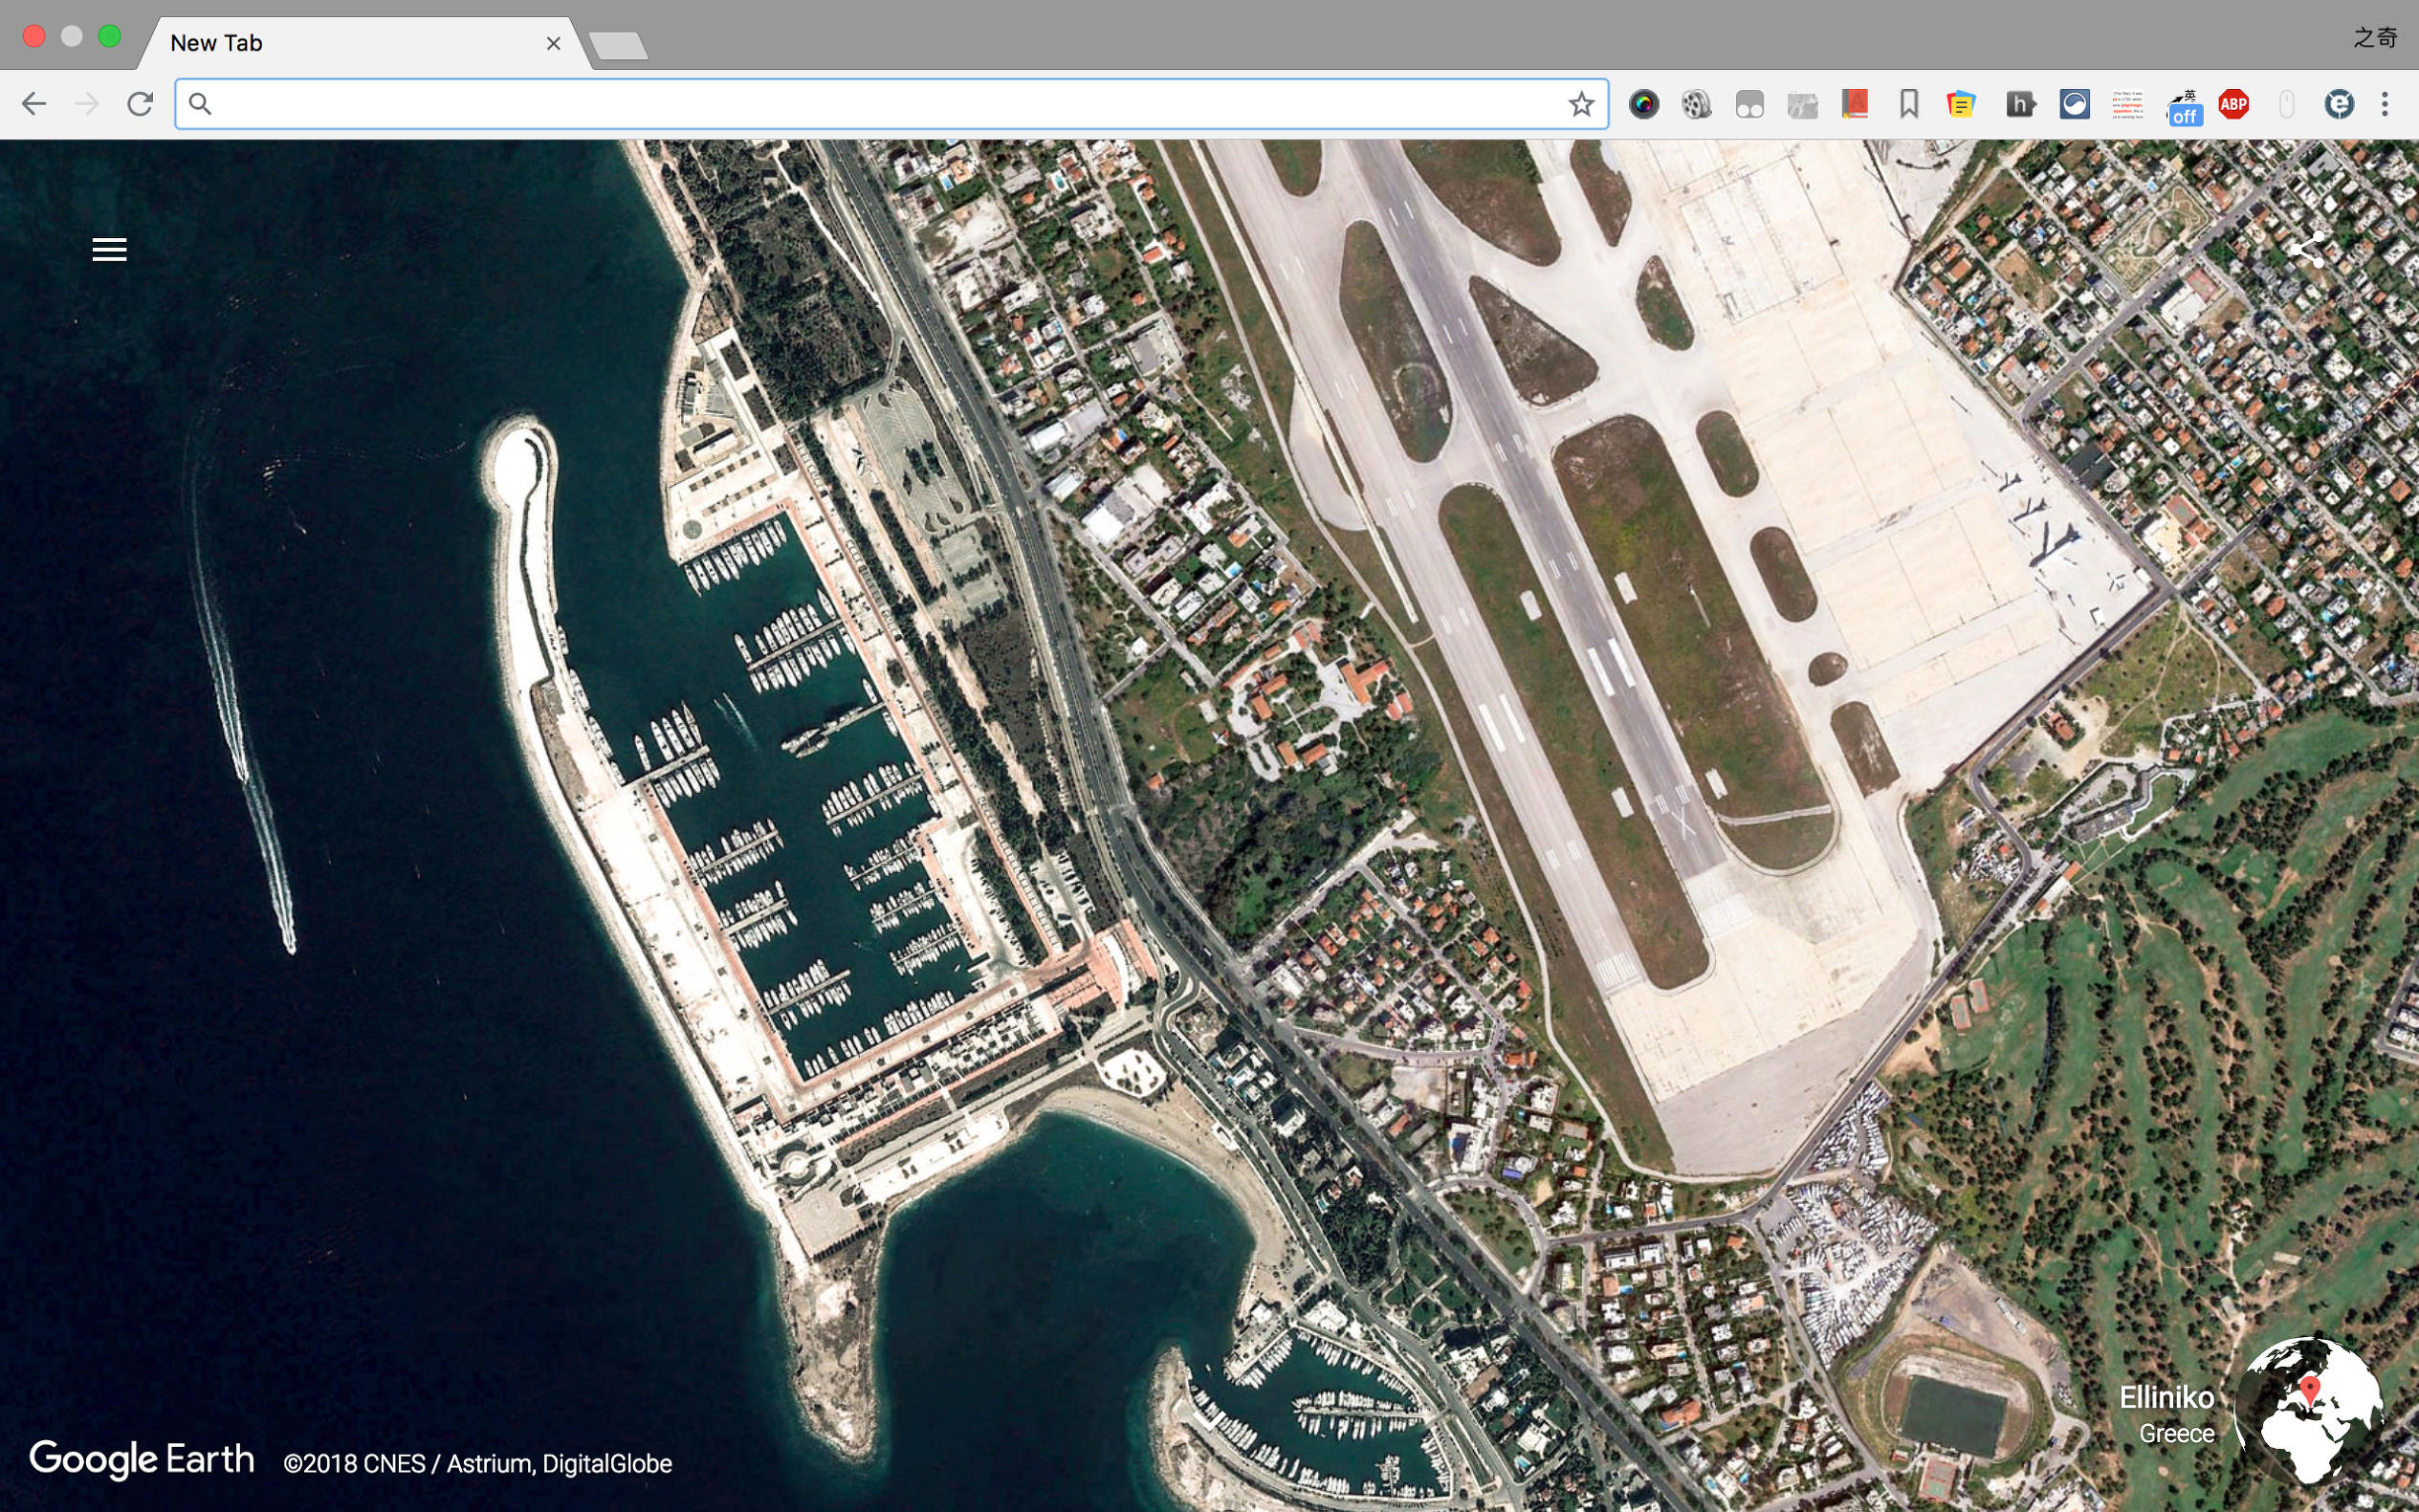This screenshot has width=2419, height=1512.
Task: Open the red dictionary book extension
Action: point(1855,104)
